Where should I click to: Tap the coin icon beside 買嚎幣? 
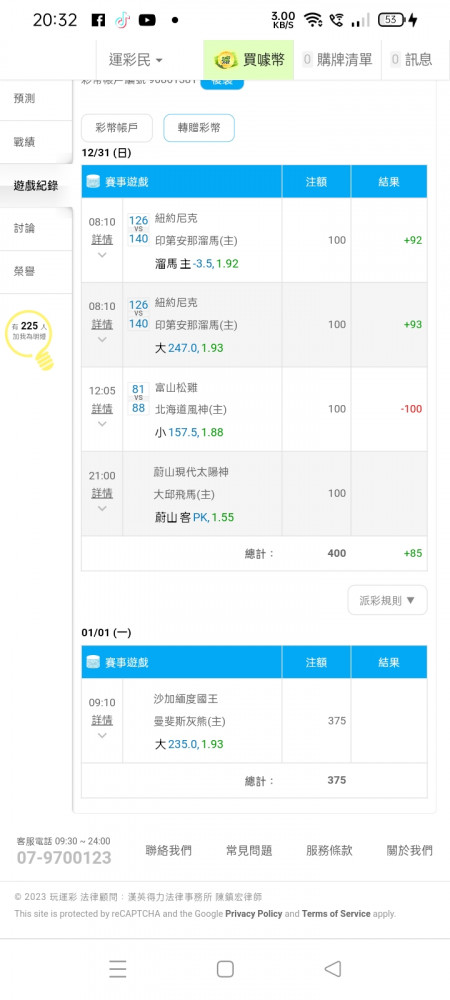pyautogui.click(x=224, y=60)
